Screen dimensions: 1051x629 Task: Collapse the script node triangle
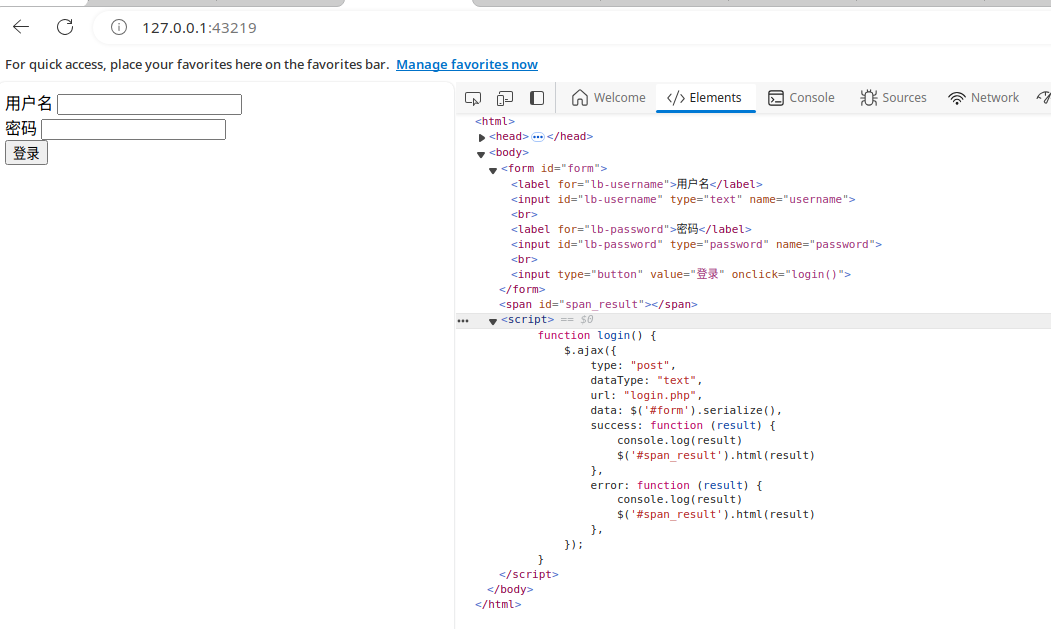[493, 321]
